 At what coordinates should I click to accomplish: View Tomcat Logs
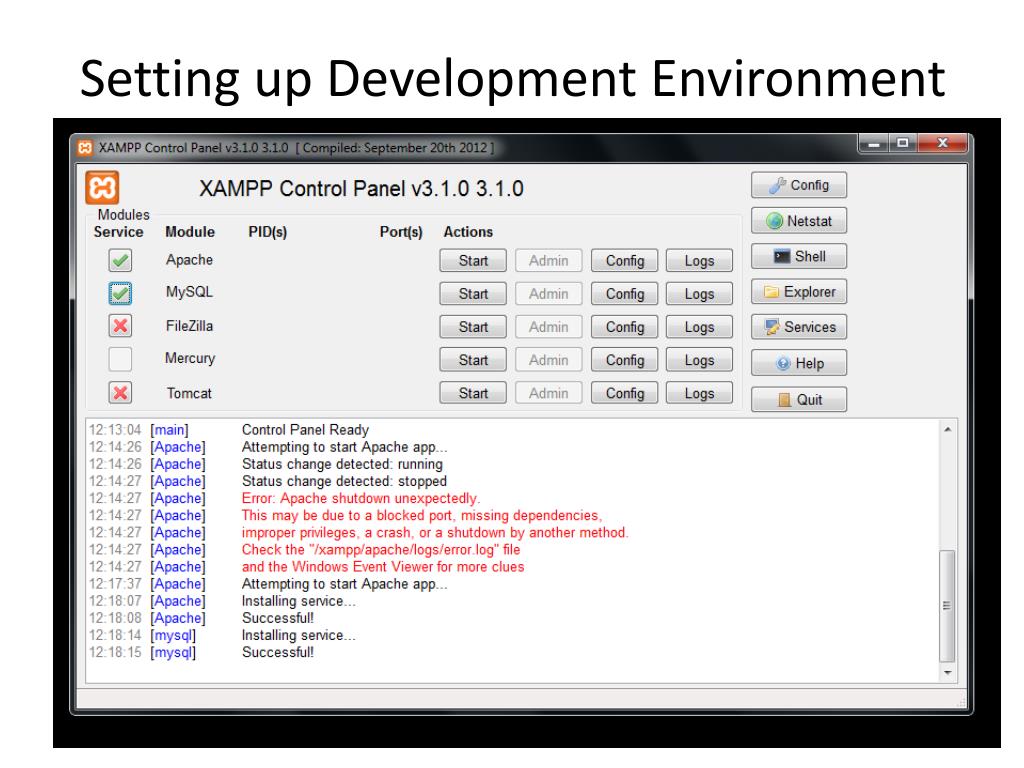(x=699, y=393)
